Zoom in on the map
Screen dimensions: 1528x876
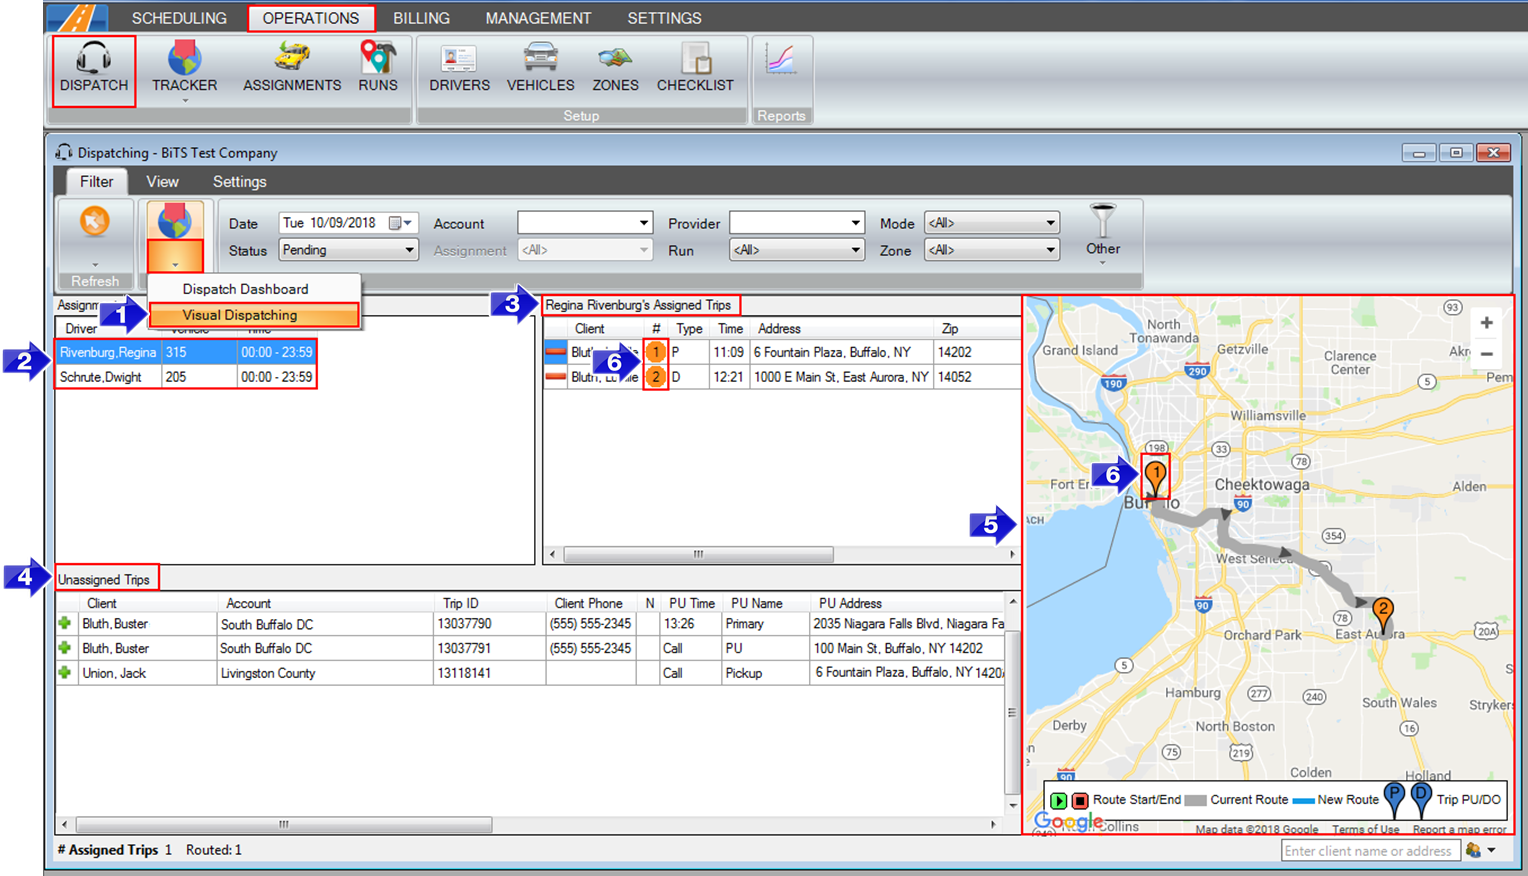click(x=1486, y=323)
